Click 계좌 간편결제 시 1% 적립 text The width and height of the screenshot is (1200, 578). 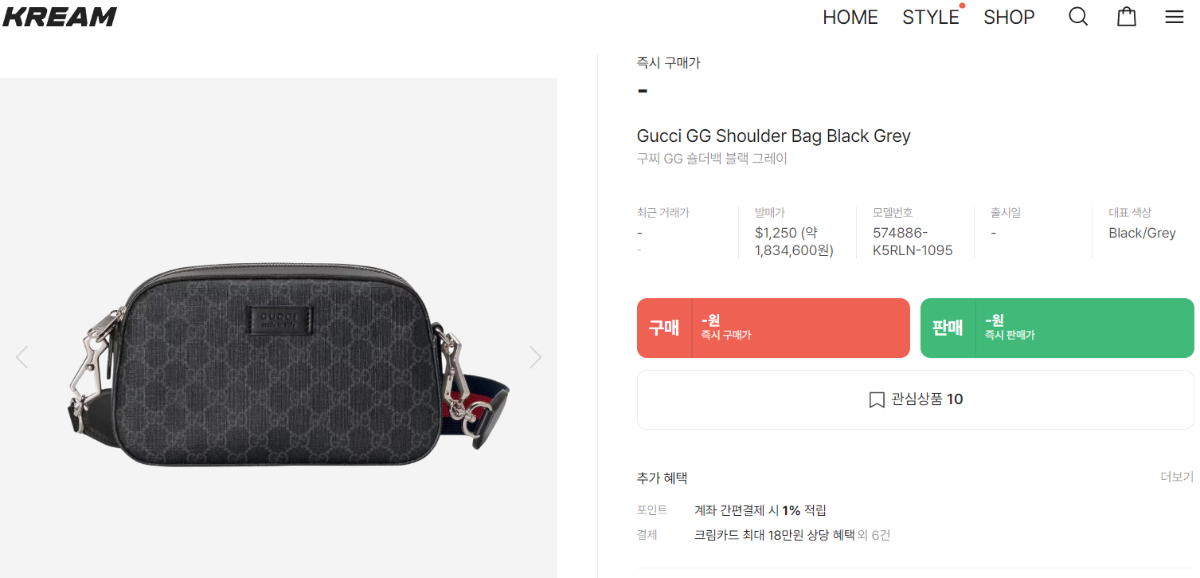click(x=760, y=510)
